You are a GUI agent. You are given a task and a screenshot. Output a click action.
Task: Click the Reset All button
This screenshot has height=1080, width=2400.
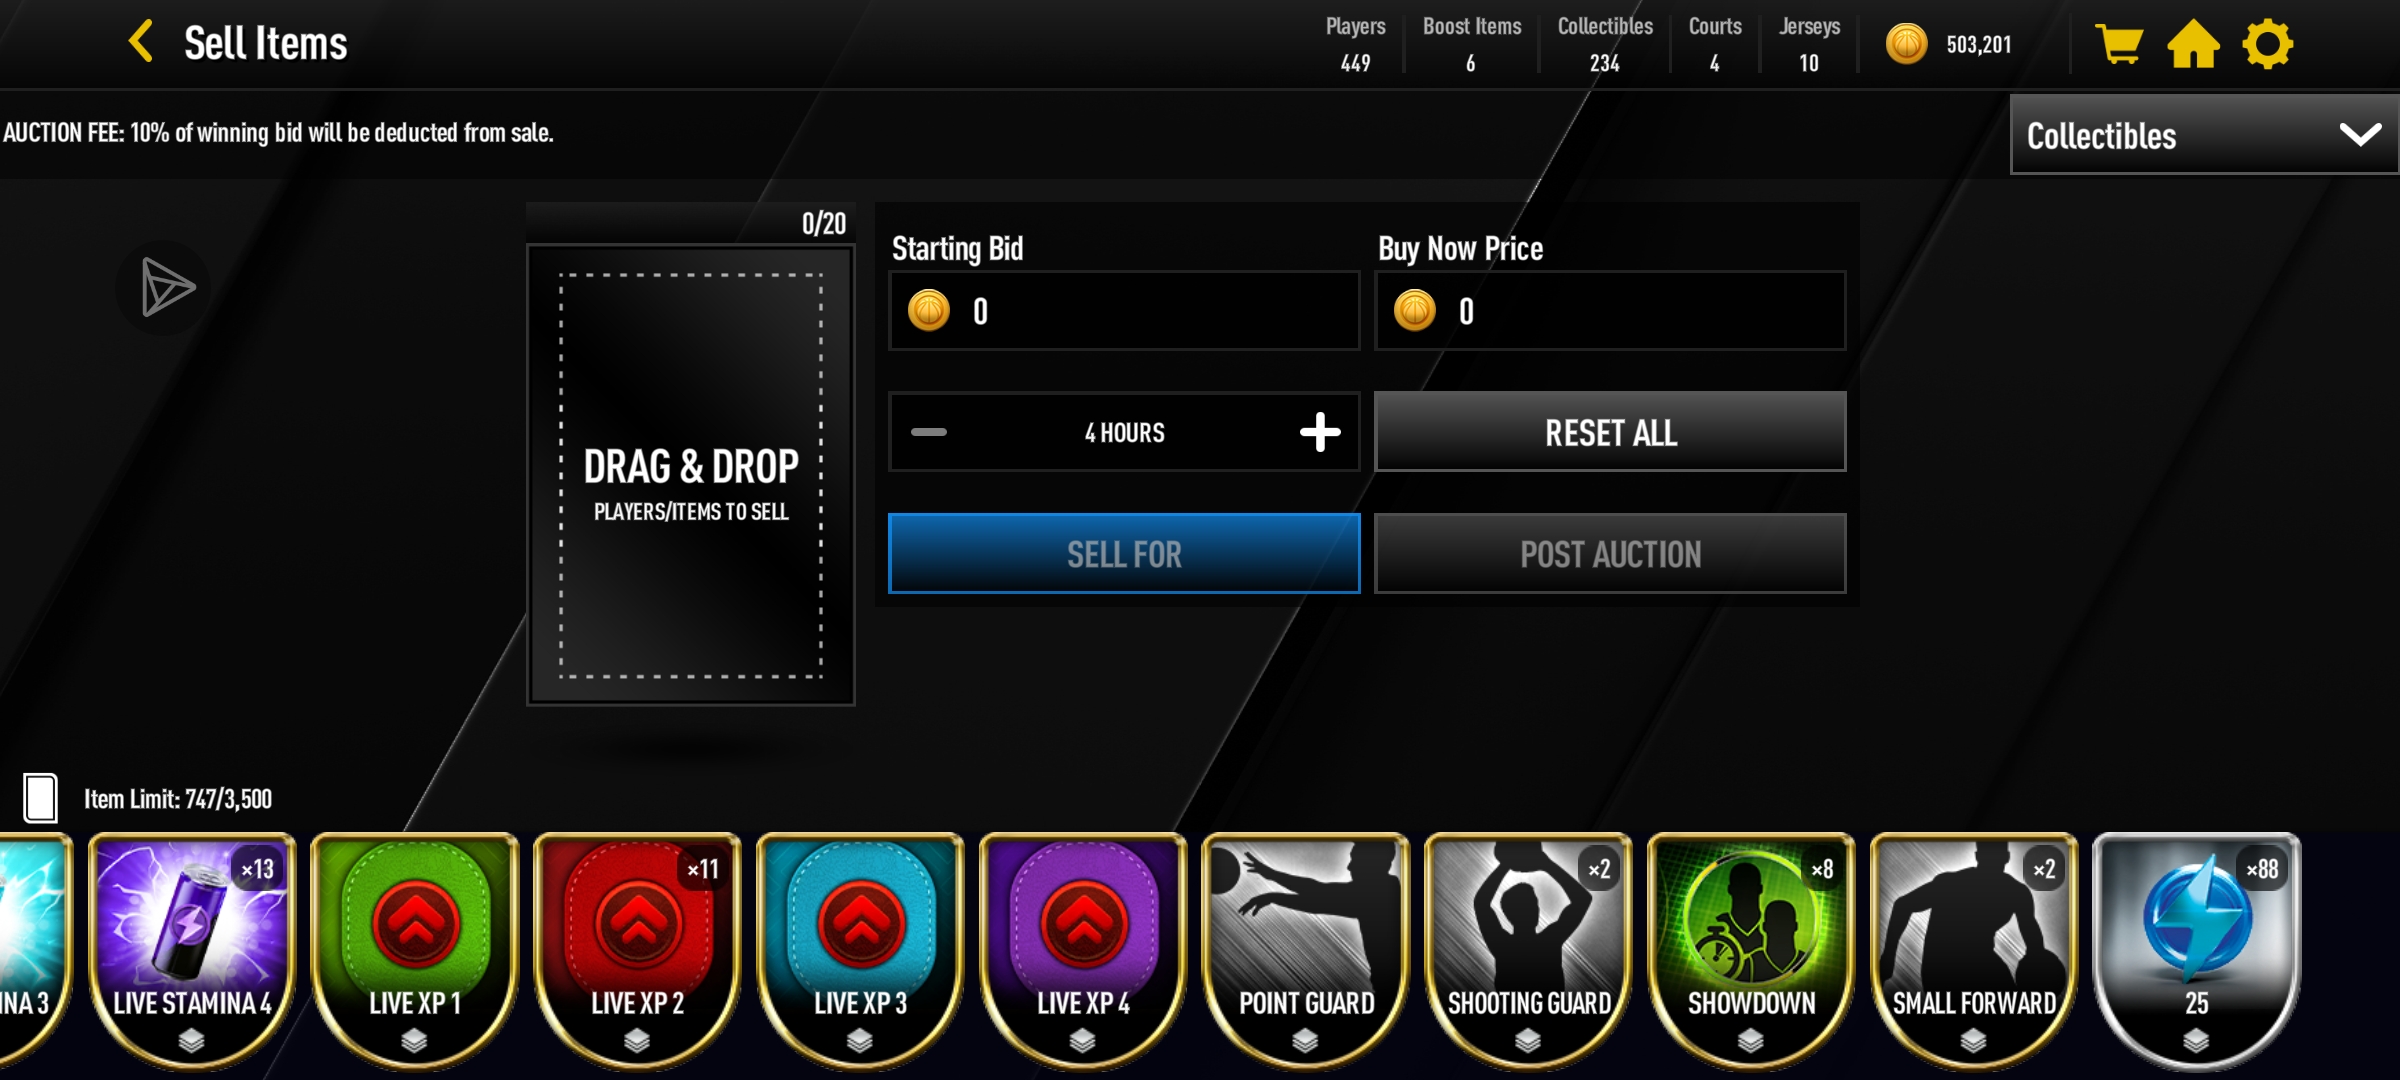[x=1610, y=432]
